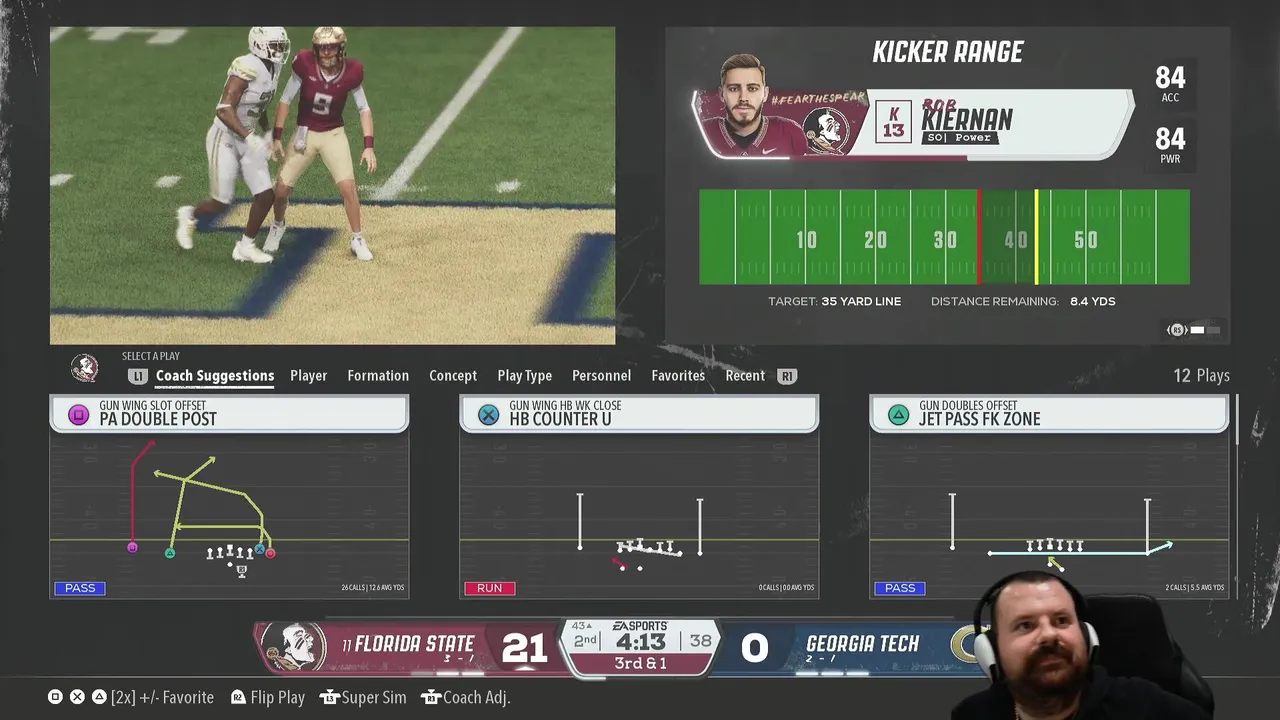Screen dimensions: 1280x720
Task: Click the '26 CALLS | 12.6 AVG YDS' stat
Action: pyautogui.click(x=373, y=588)
